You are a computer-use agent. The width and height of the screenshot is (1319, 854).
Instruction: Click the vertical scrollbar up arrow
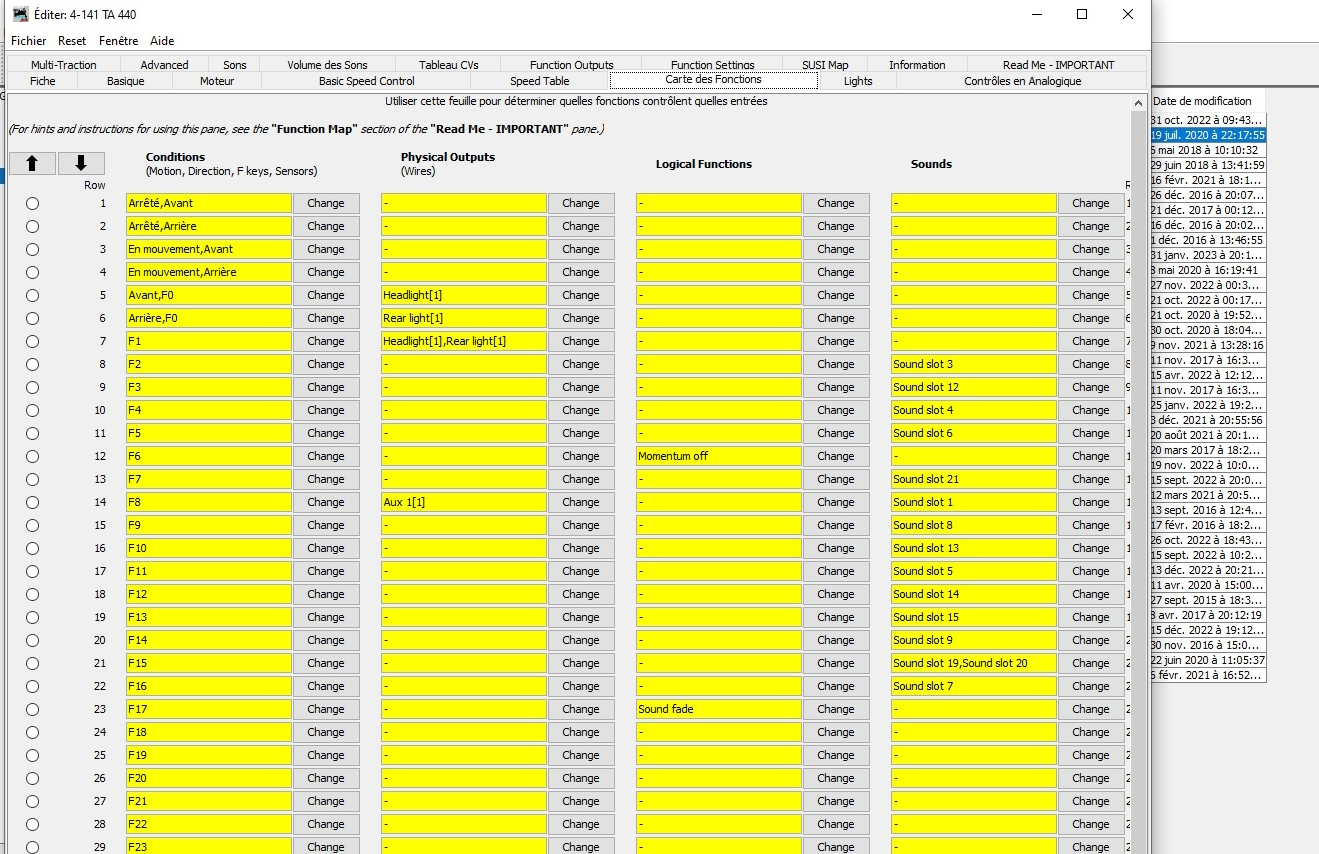pyautogui.click(x=1139, y=102)
